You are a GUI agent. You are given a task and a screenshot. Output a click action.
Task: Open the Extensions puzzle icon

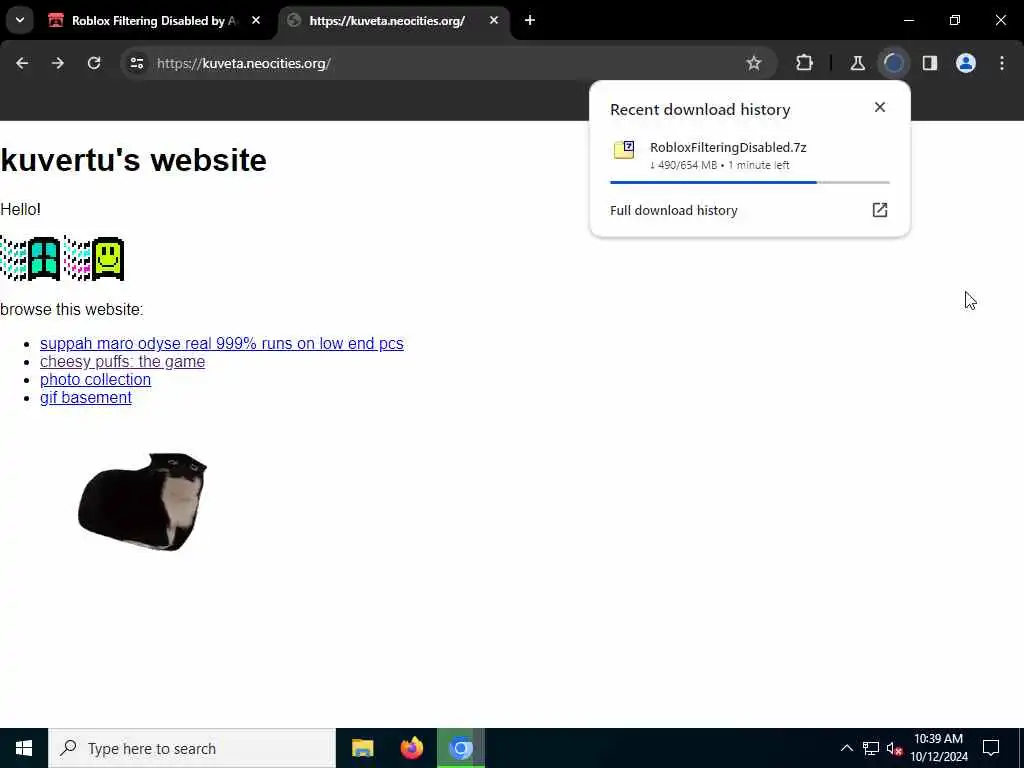[x=805, y=63]
